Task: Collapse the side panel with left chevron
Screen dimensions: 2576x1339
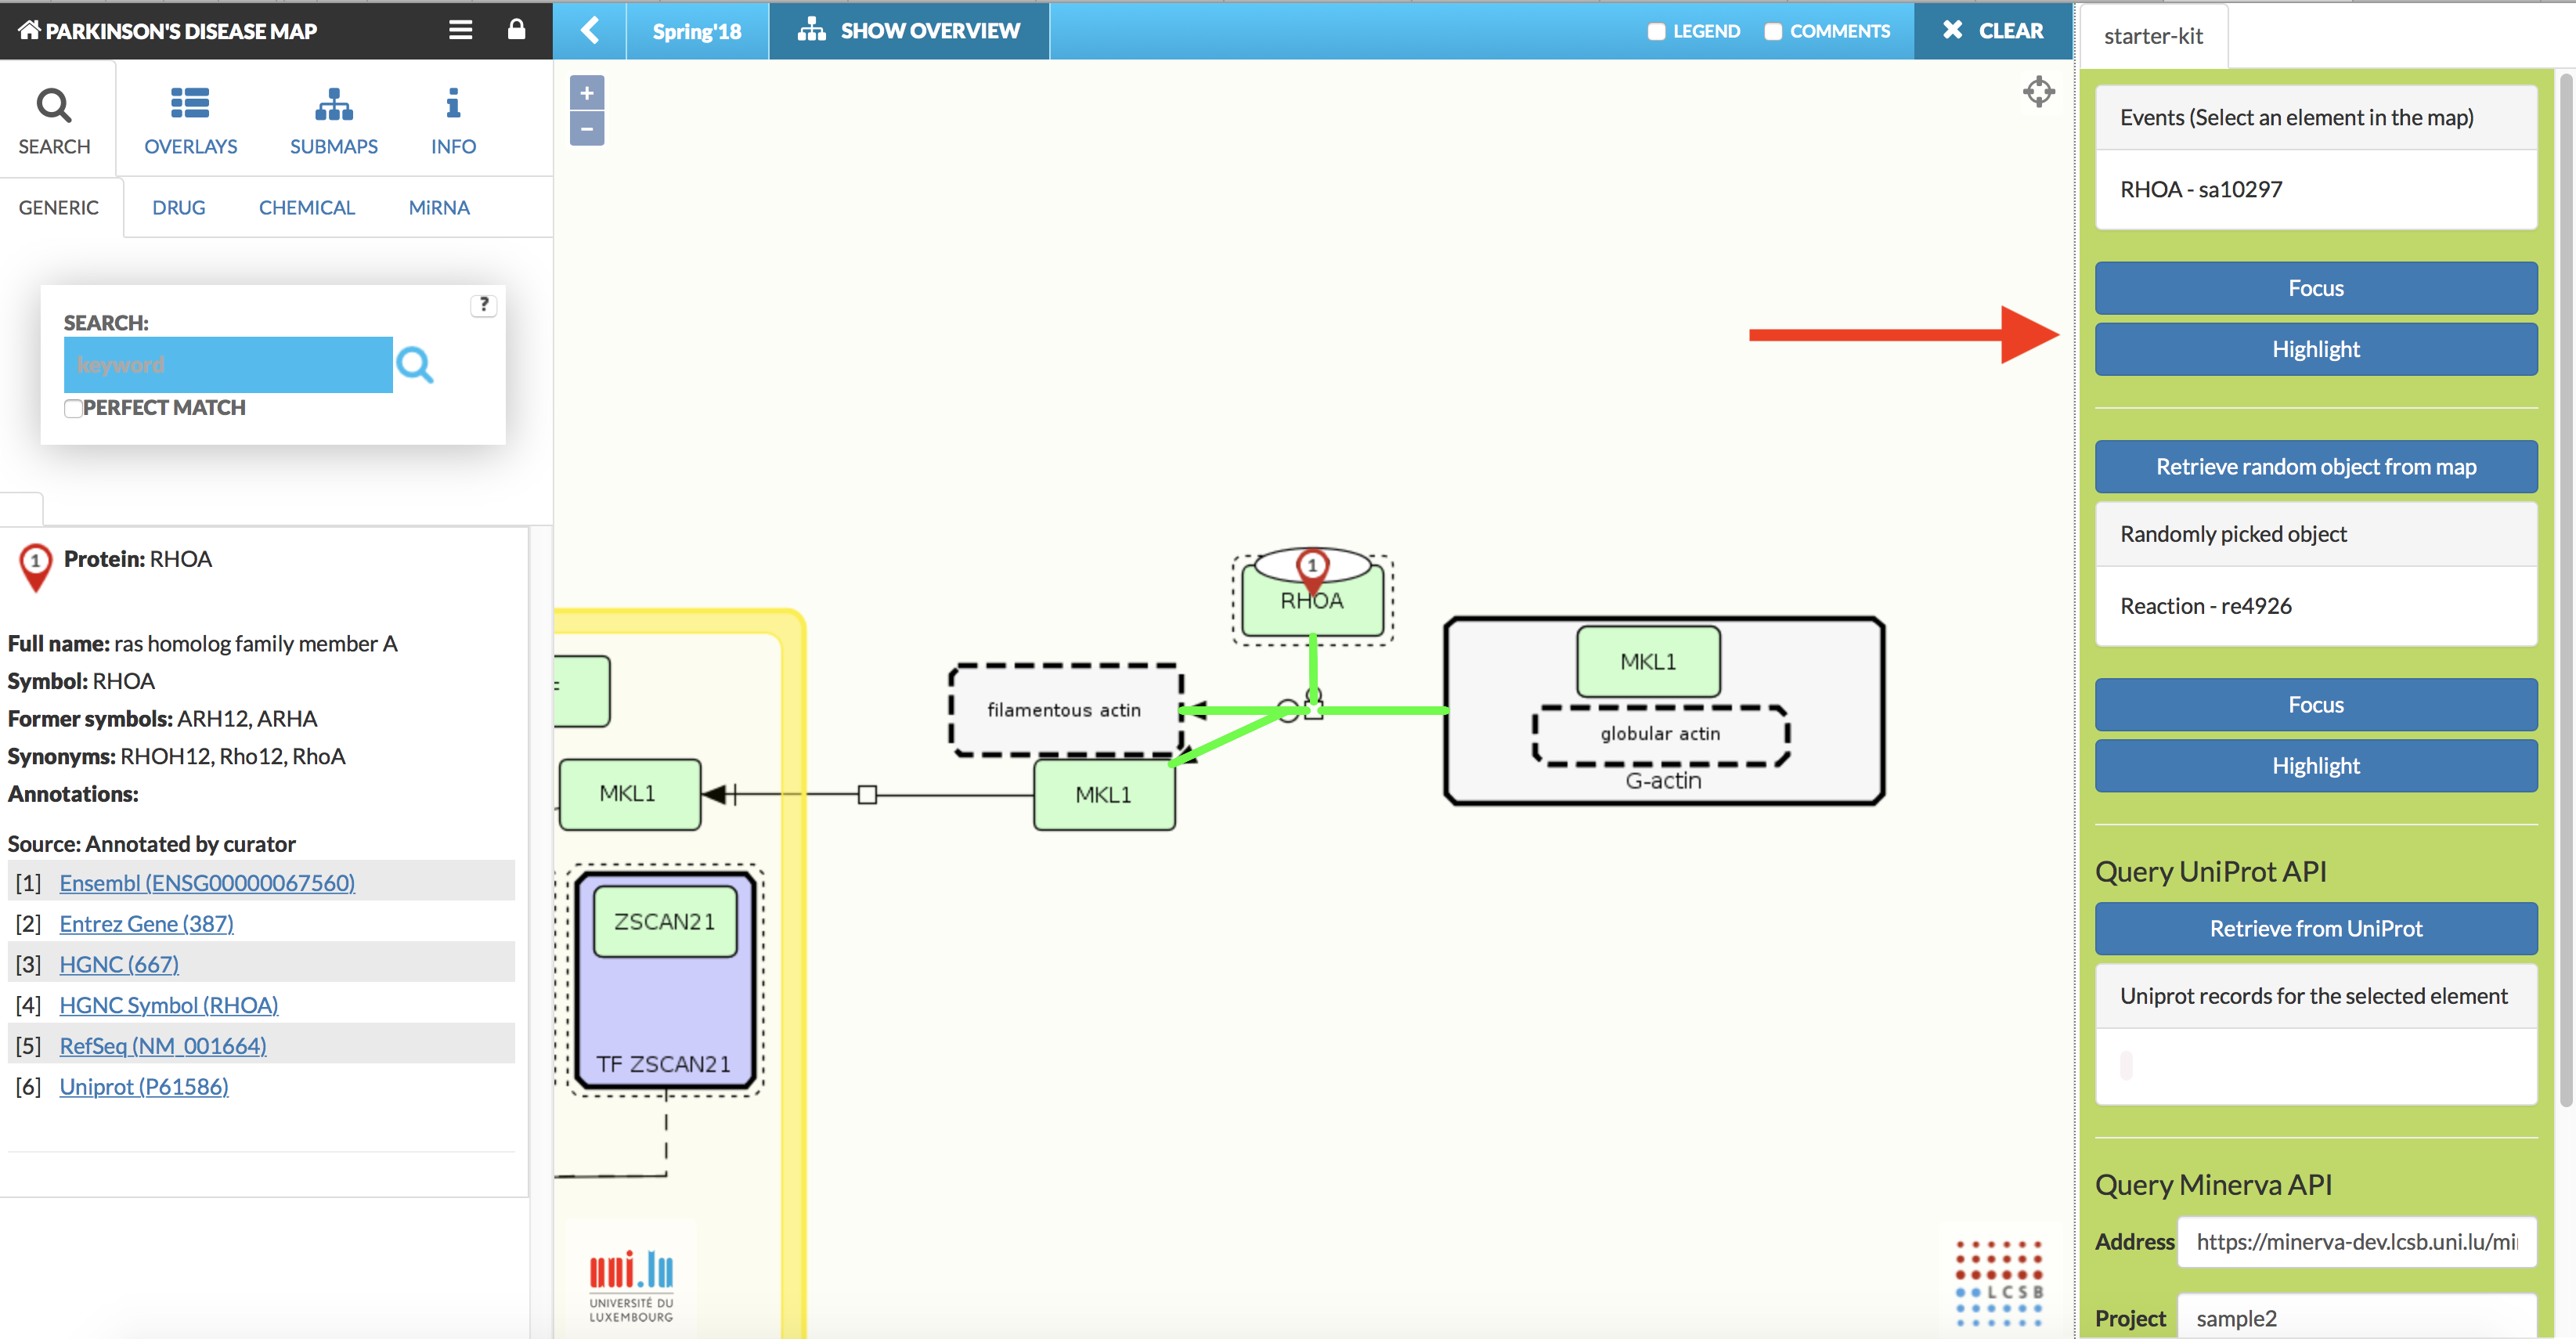Action: point(590,30)
